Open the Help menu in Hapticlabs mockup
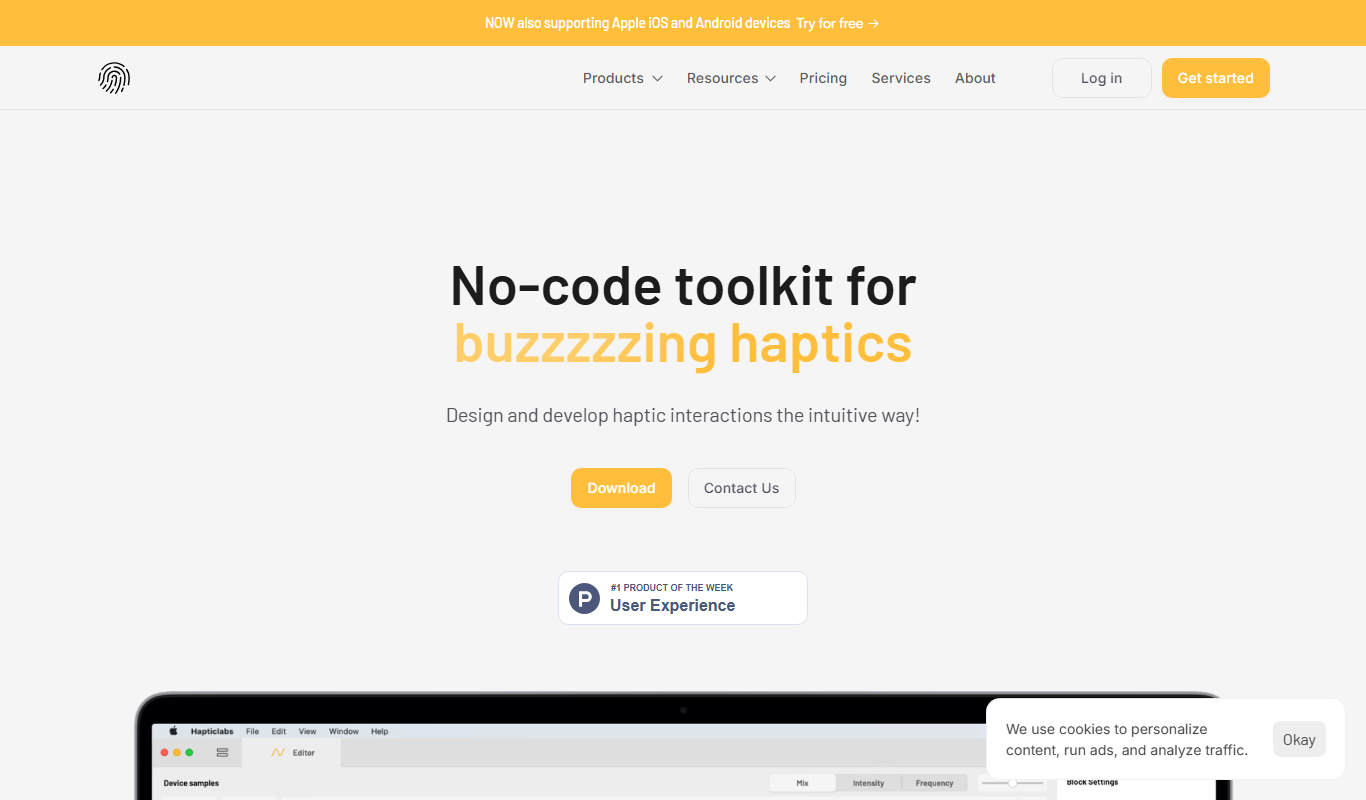The height and width of the screenshot is (800, 1366). pos(379,732)
